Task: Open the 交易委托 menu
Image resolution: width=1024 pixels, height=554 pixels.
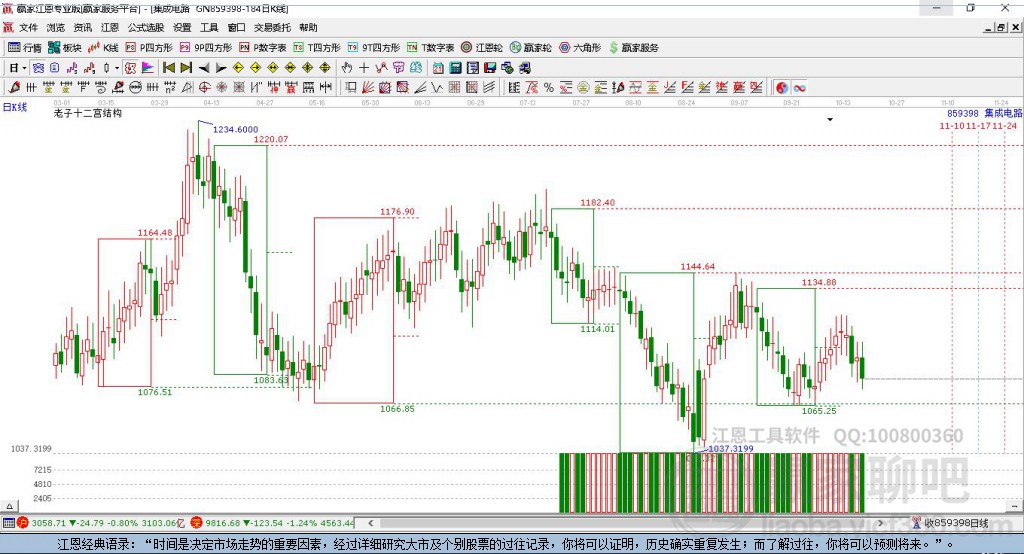Action: [x=272, y=27]
